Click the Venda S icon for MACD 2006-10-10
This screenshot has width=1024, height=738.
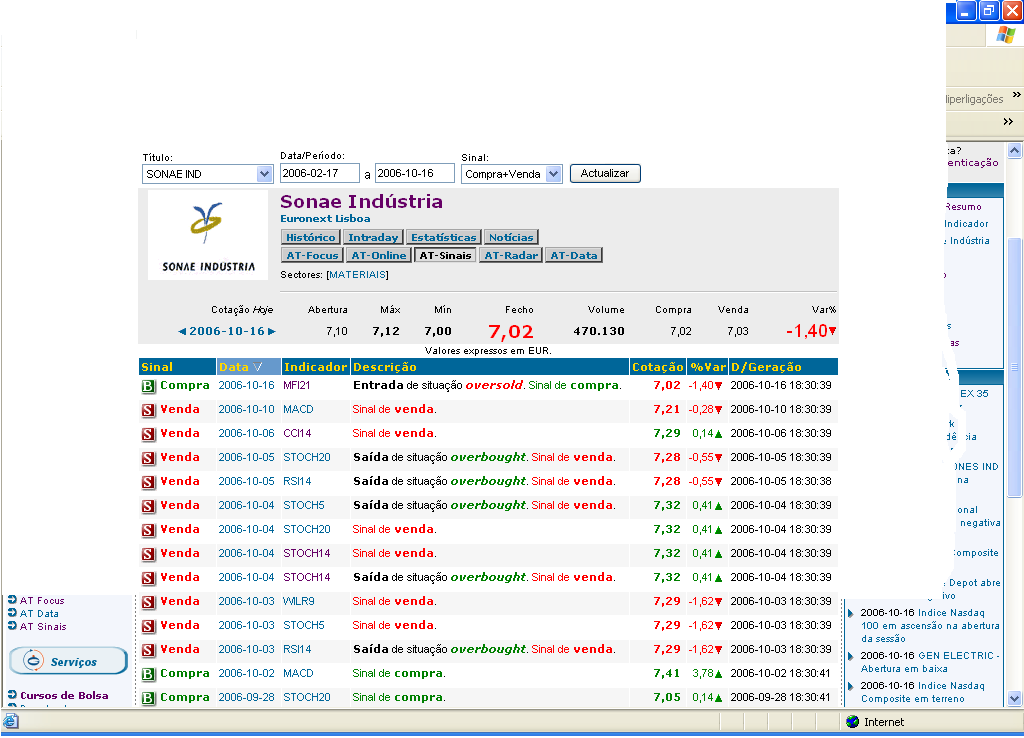(148, 410)
